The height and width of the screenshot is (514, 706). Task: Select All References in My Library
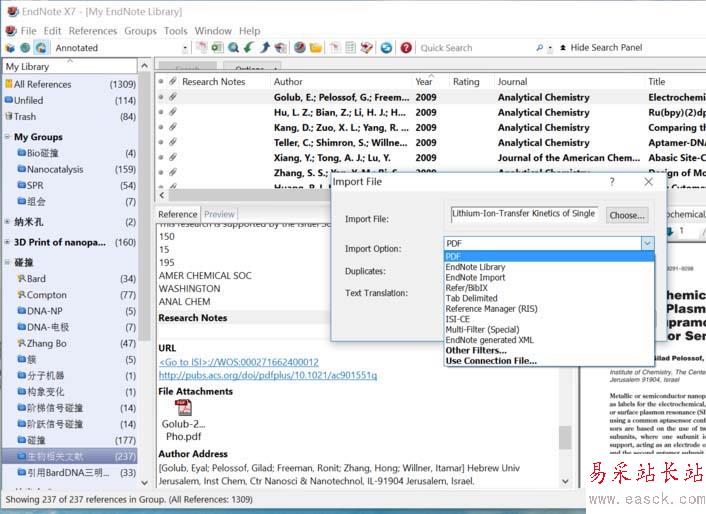[70, 84]
